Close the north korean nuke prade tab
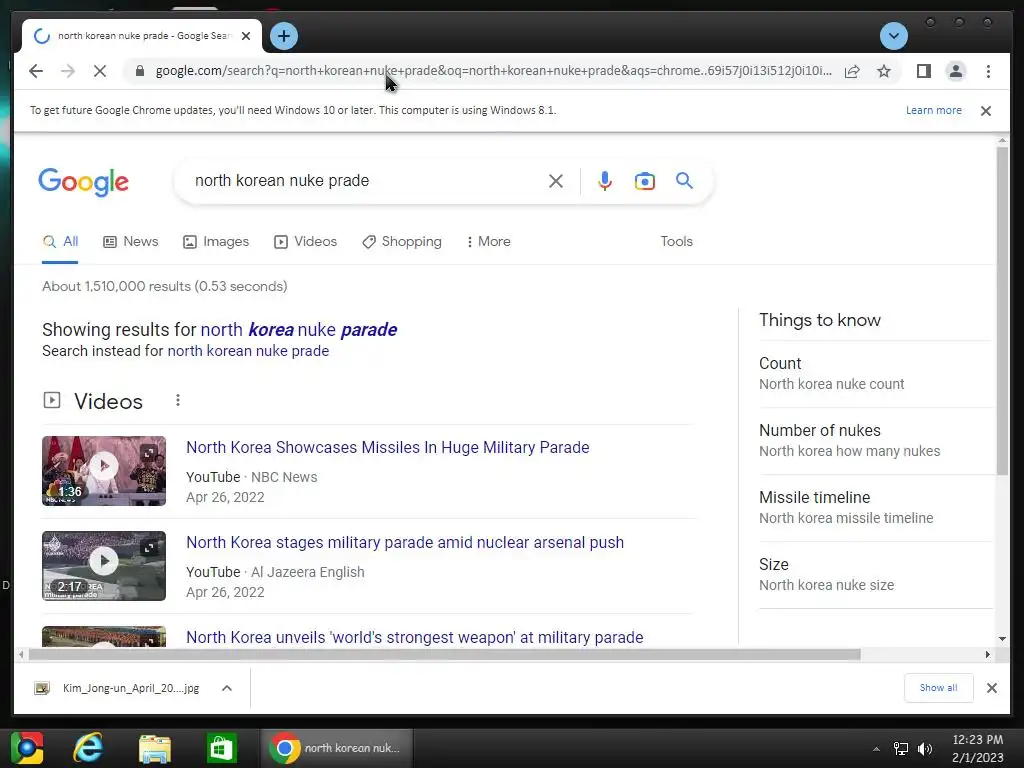This screenshot has height=768, width=1024. coord(246,36)
